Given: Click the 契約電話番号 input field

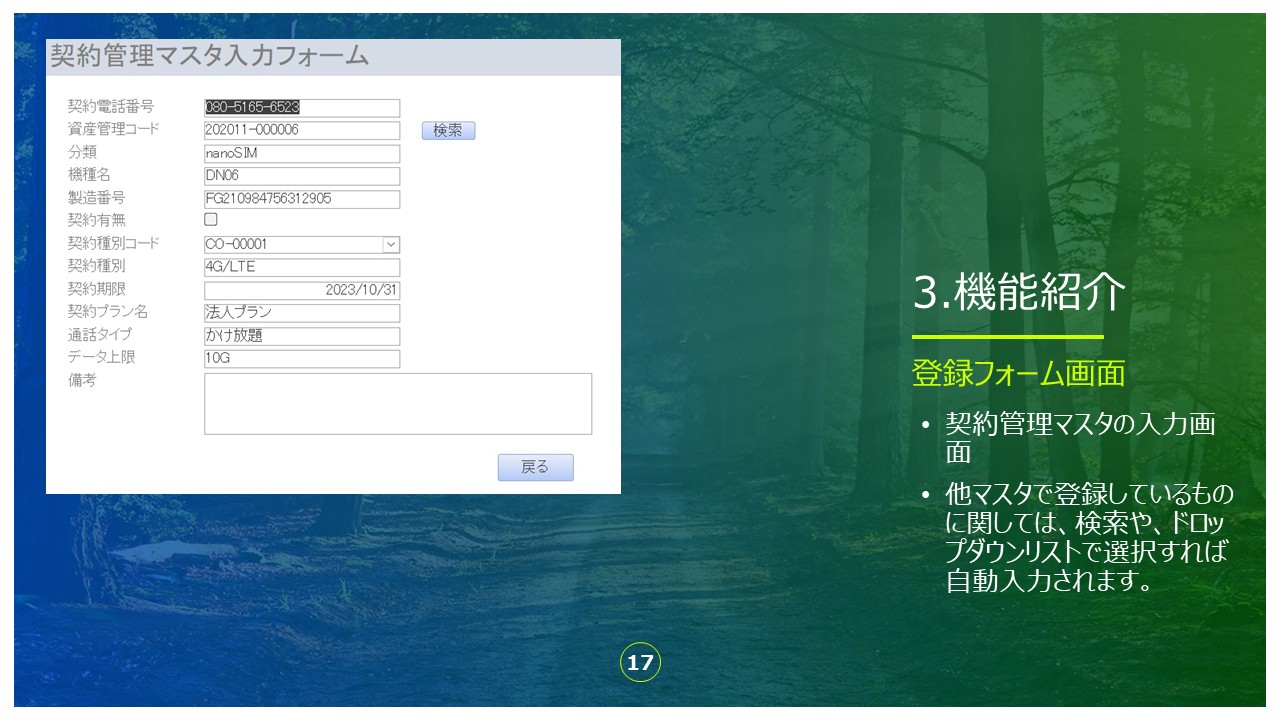Looking at the screenshot, I should tap(301, 108).
